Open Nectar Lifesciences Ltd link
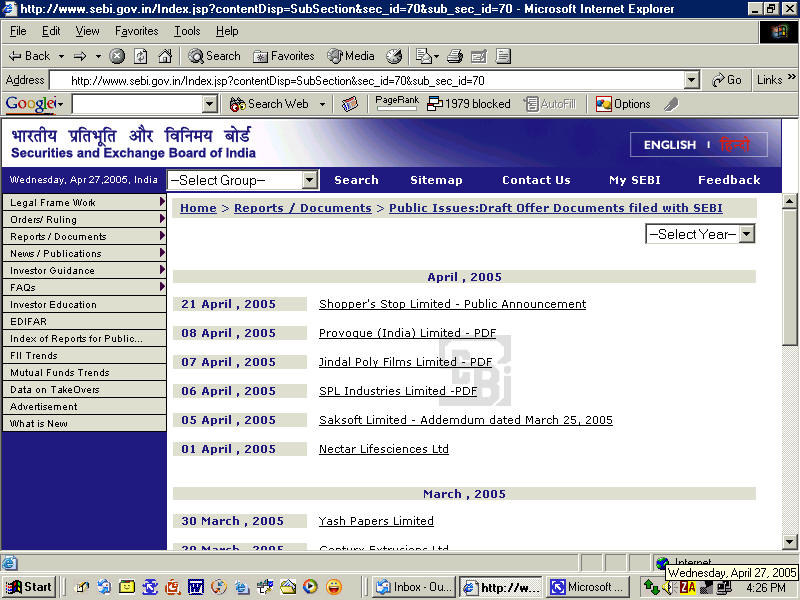The width and height of the screenshot is (800, 600). [384, 449]
